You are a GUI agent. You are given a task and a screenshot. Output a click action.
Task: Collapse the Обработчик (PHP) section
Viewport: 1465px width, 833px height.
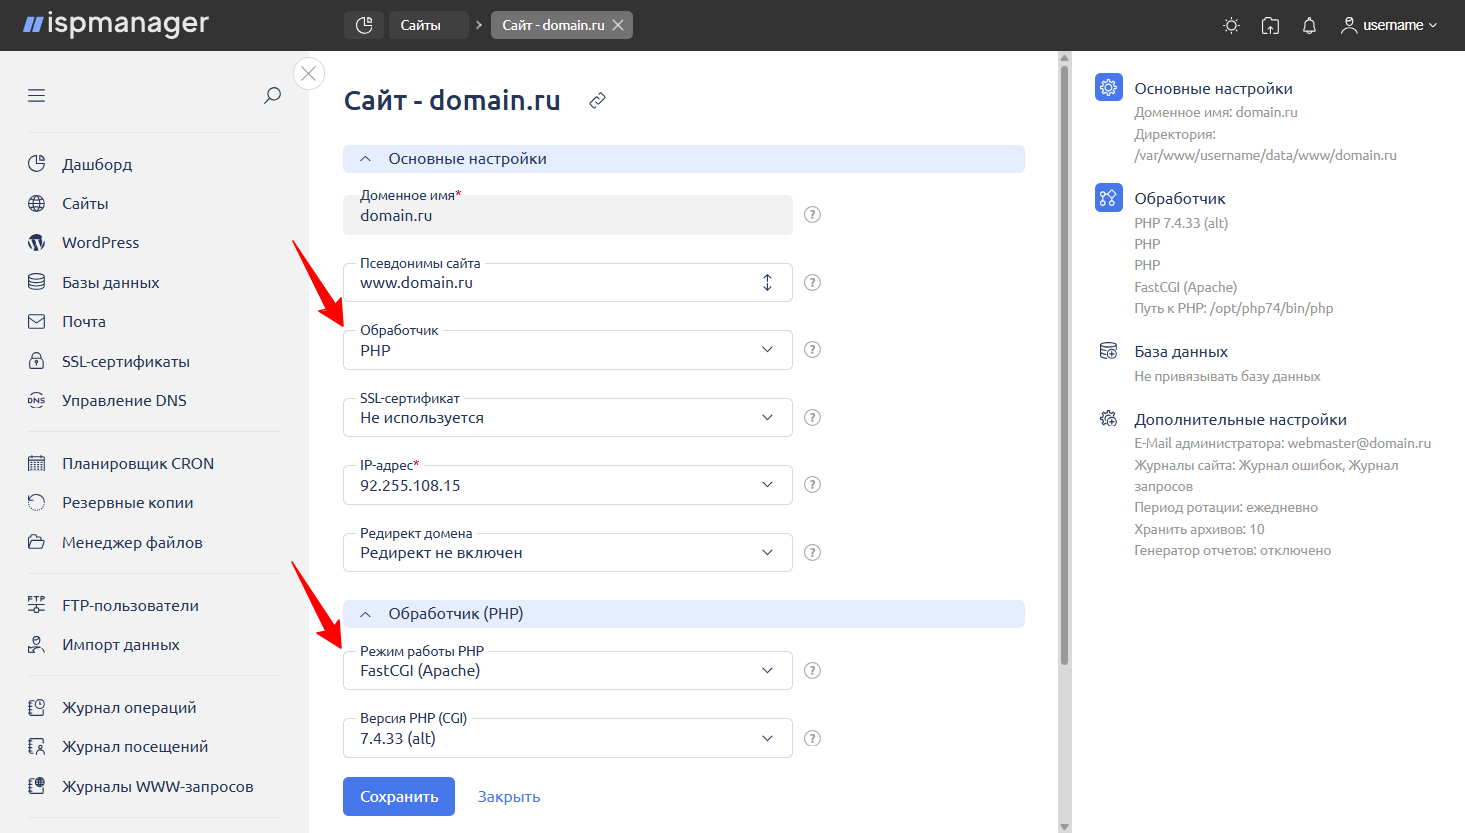pos(366,614)
